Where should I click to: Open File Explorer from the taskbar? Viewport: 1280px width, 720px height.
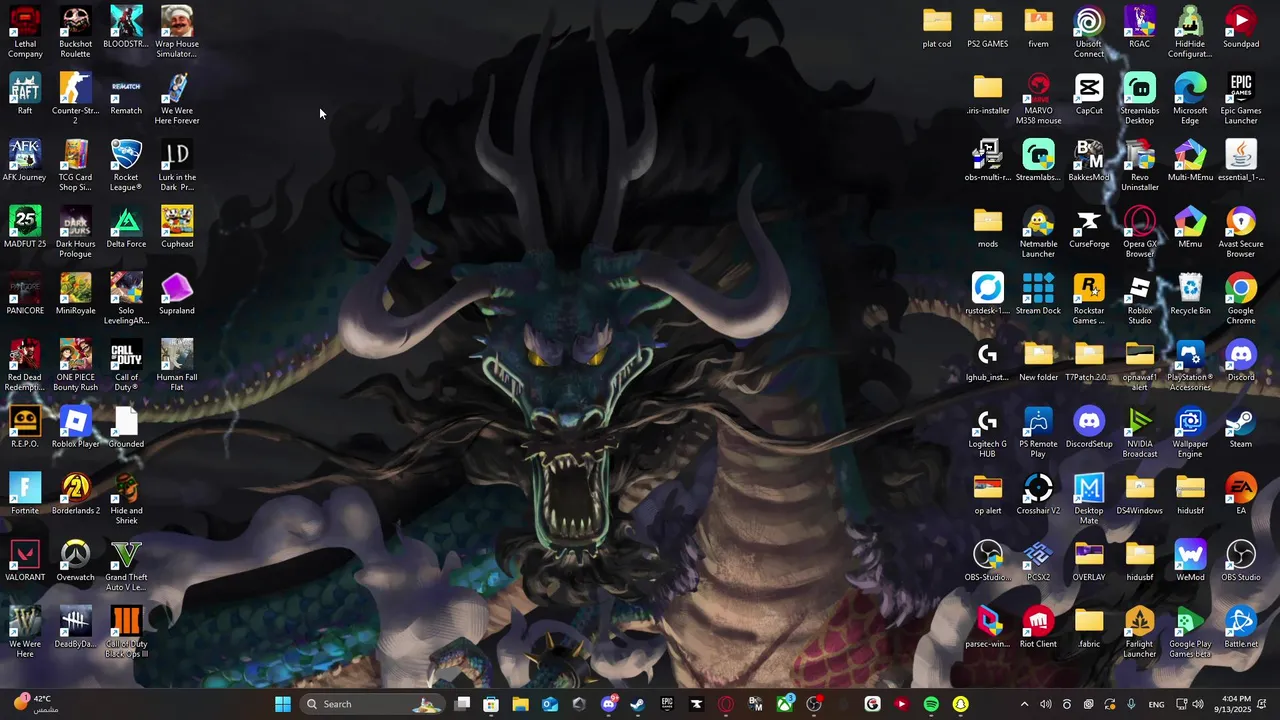(520, 704)
